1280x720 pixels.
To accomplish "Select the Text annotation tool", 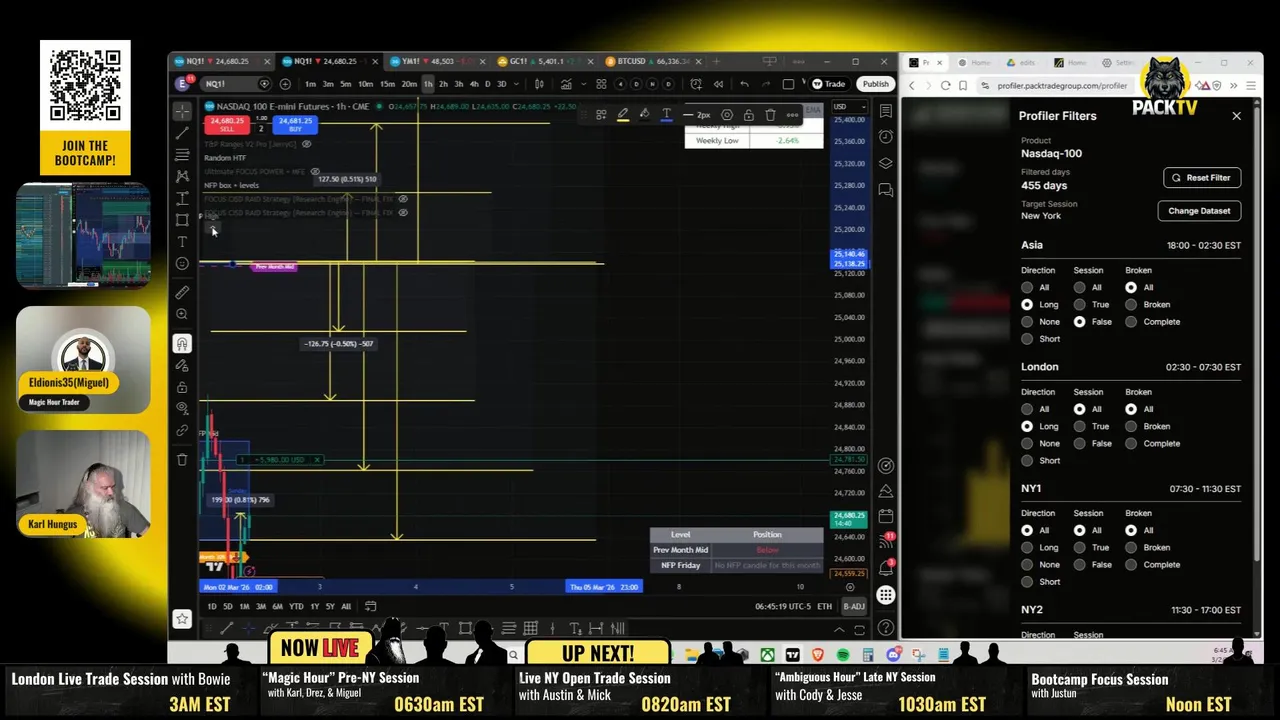I will [182, 242].
